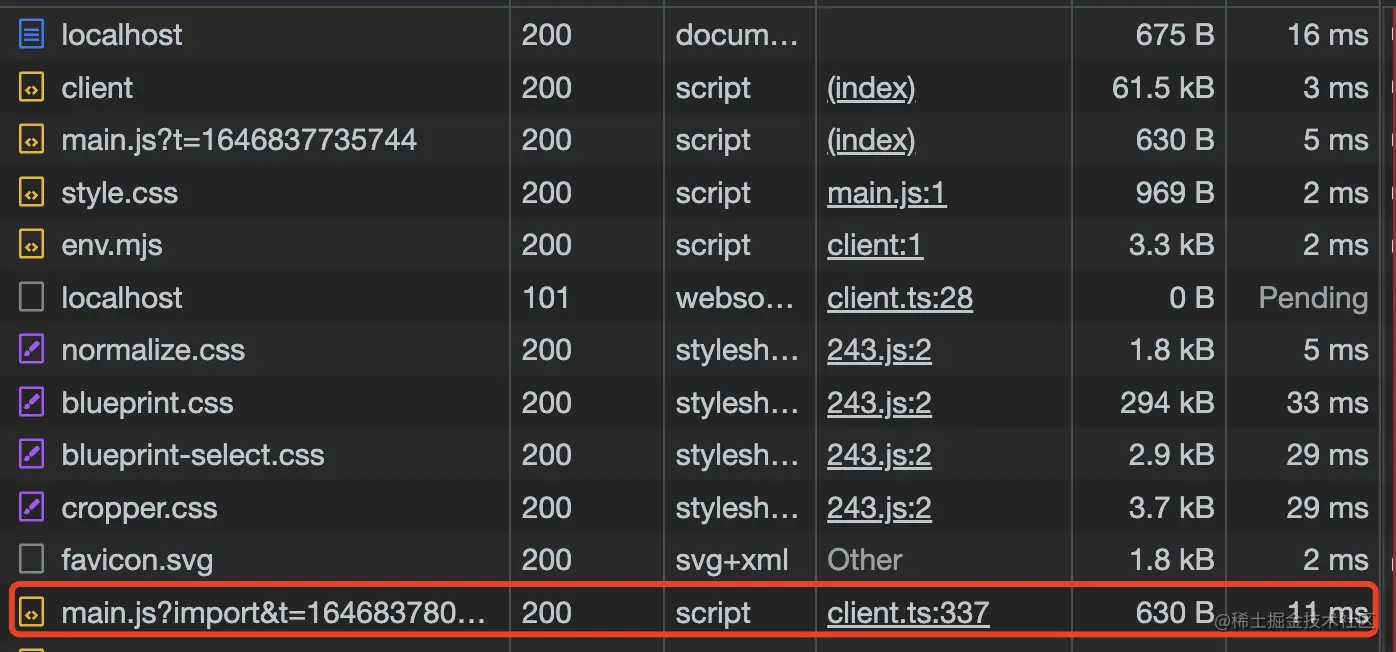Select the favicon.svg request name
Screen dimensions: 1396x652
point(137,560)
